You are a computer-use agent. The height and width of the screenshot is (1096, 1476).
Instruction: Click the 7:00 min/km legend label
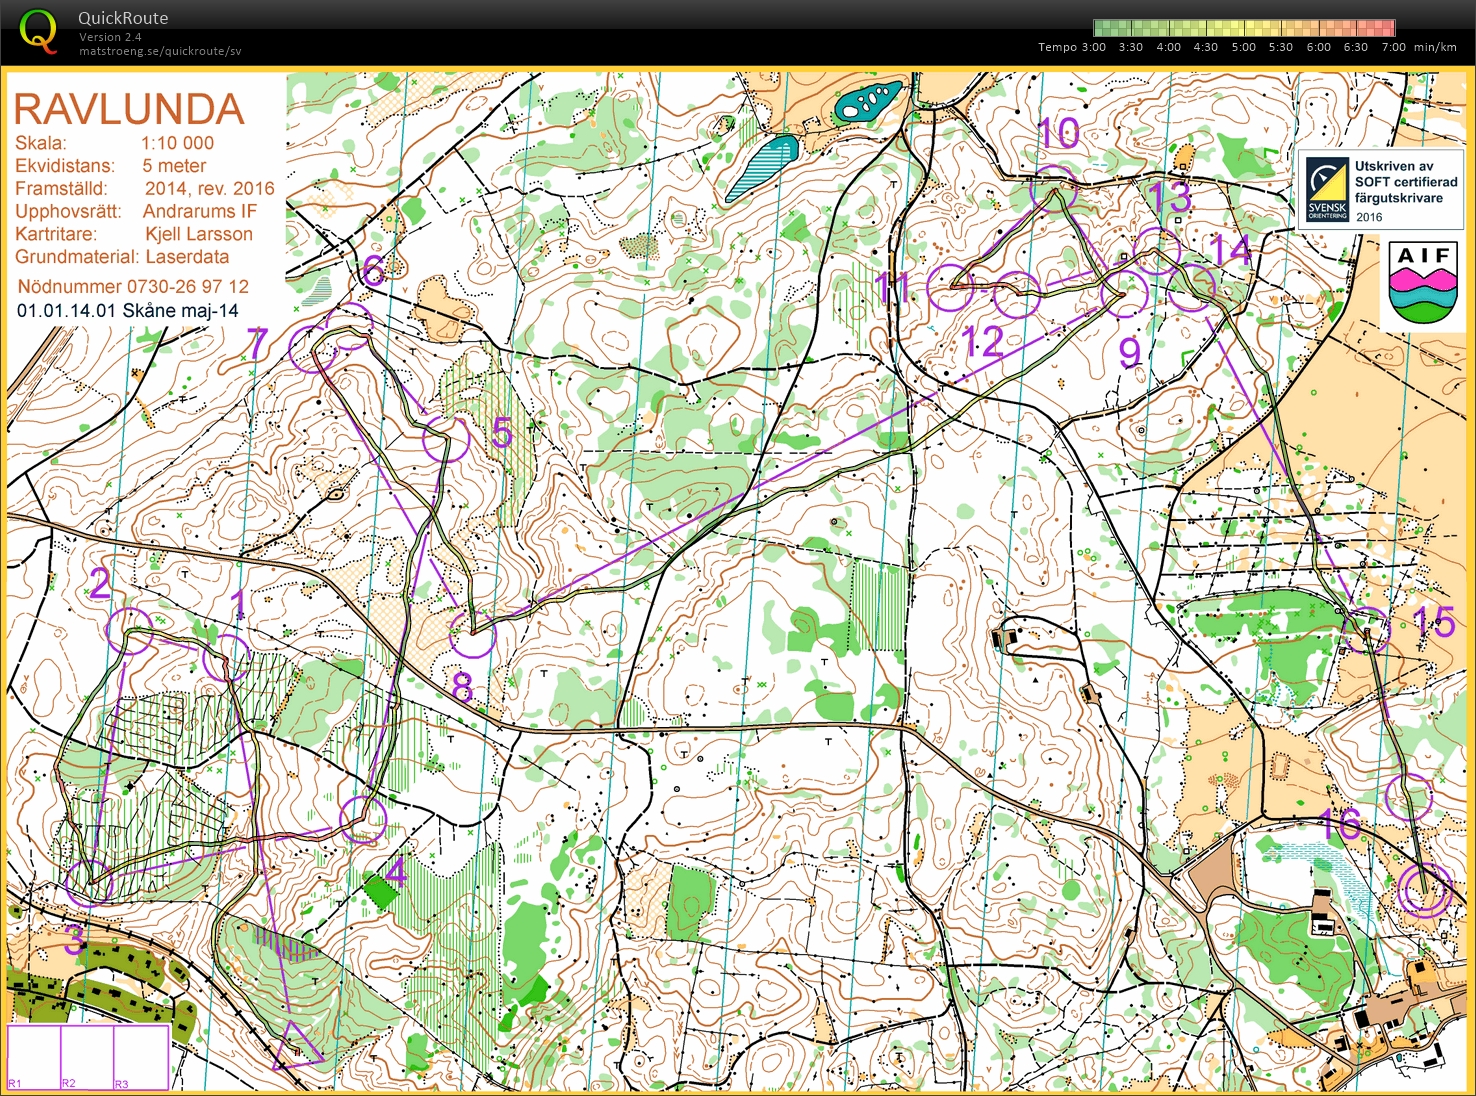pos(1419,47)
